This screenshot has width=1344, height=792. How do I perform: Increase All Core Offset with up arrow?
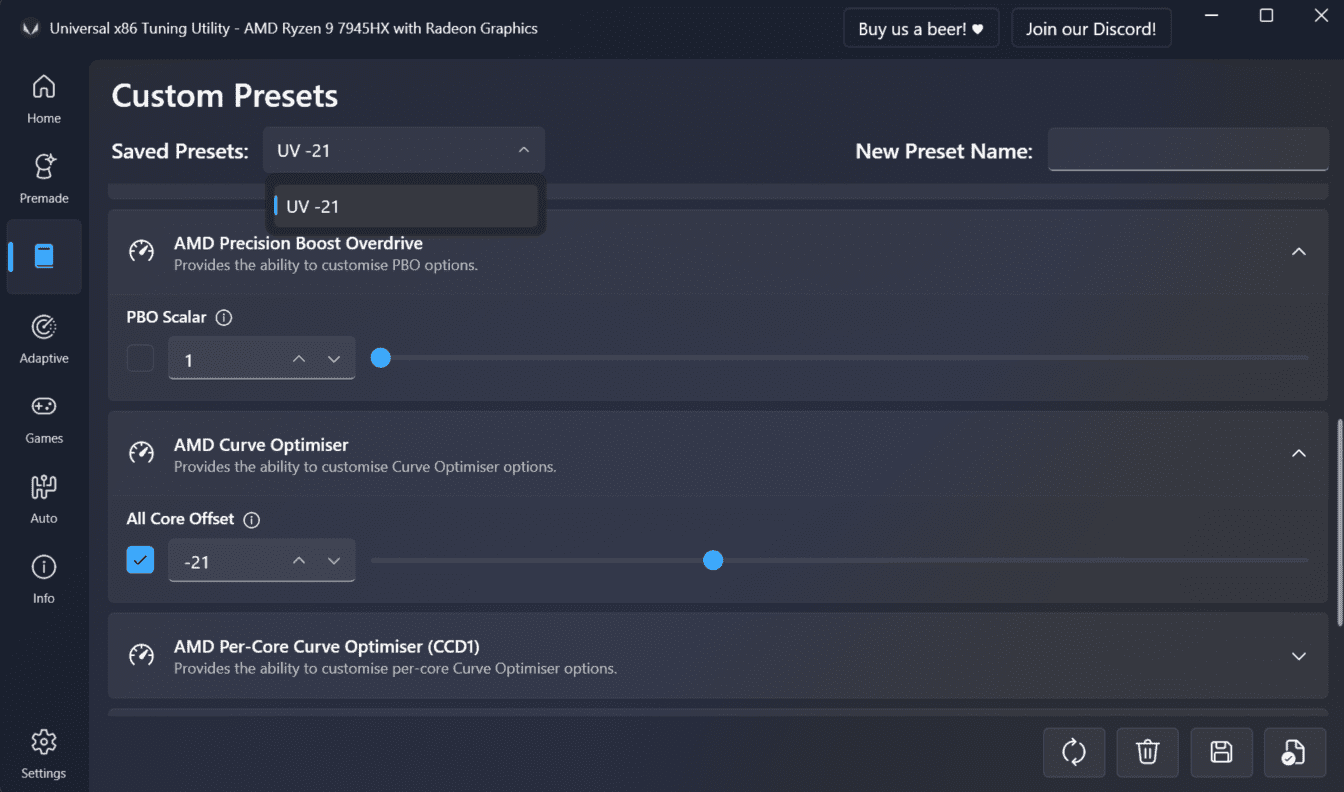point(299,561)
